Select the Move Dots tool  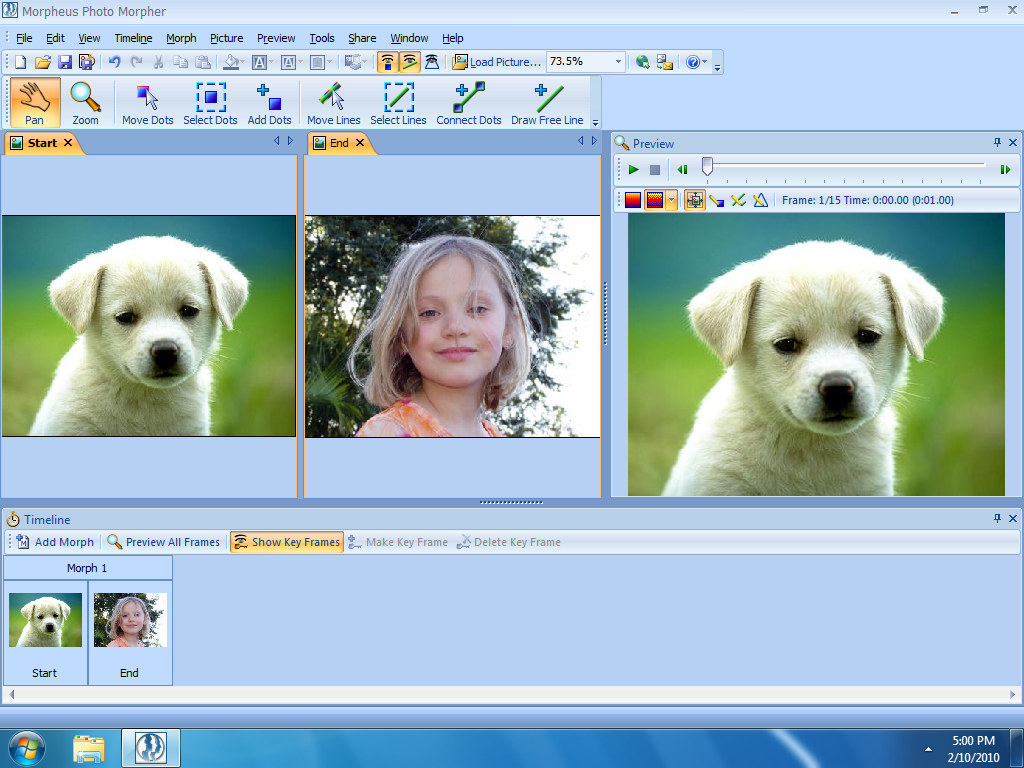coord(148,104)
